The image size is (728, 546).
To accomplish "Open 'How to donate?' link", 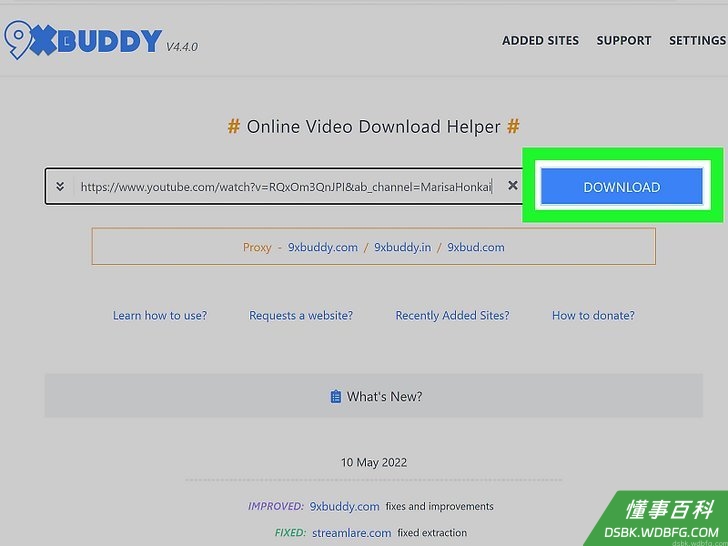I will (593, 315).
